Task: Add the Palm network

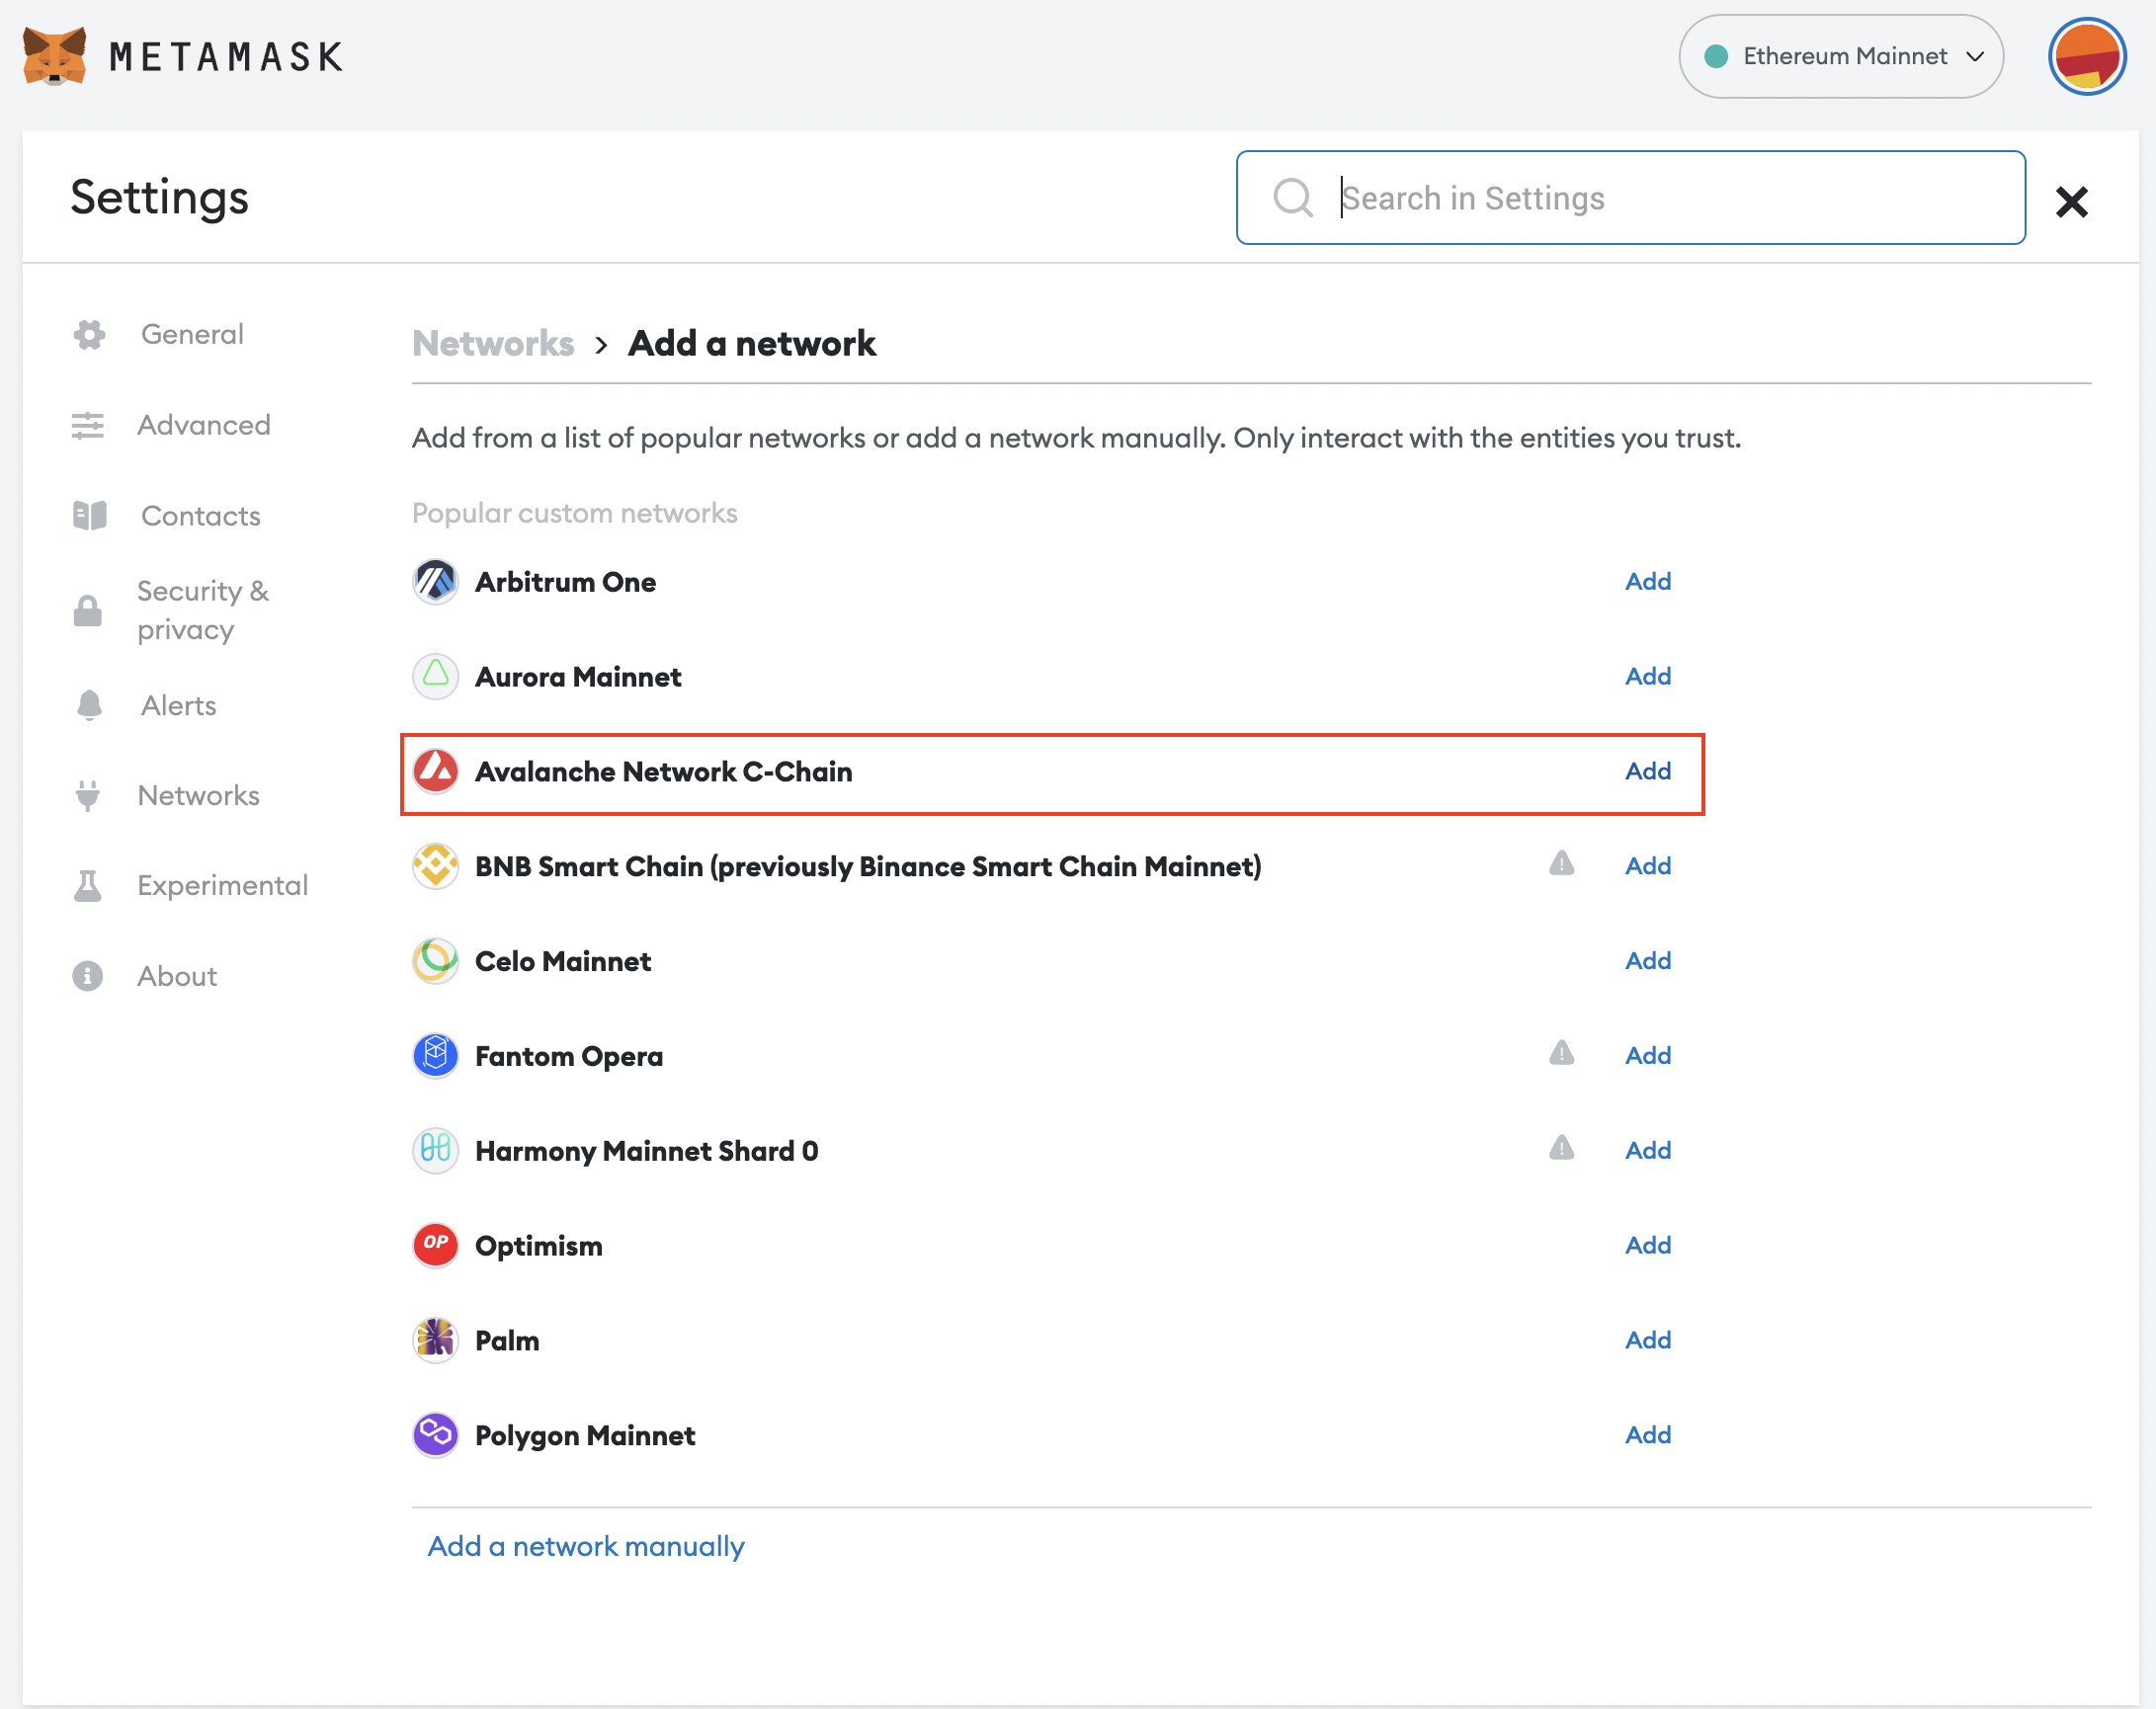Action: coord(1648,1340)
